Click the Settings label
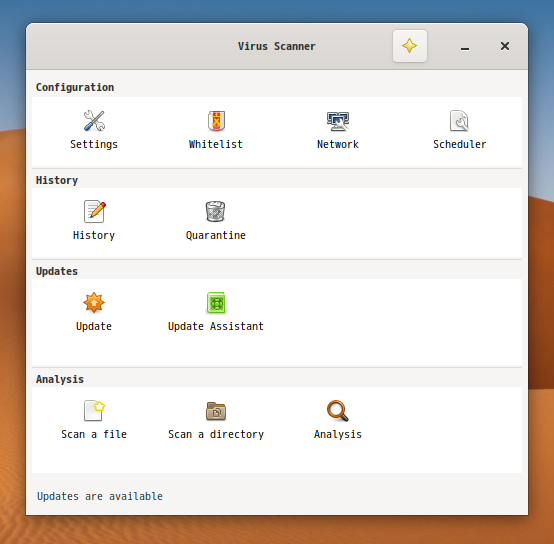This screenshot has height=544, width=554. (x=94, y=144)
